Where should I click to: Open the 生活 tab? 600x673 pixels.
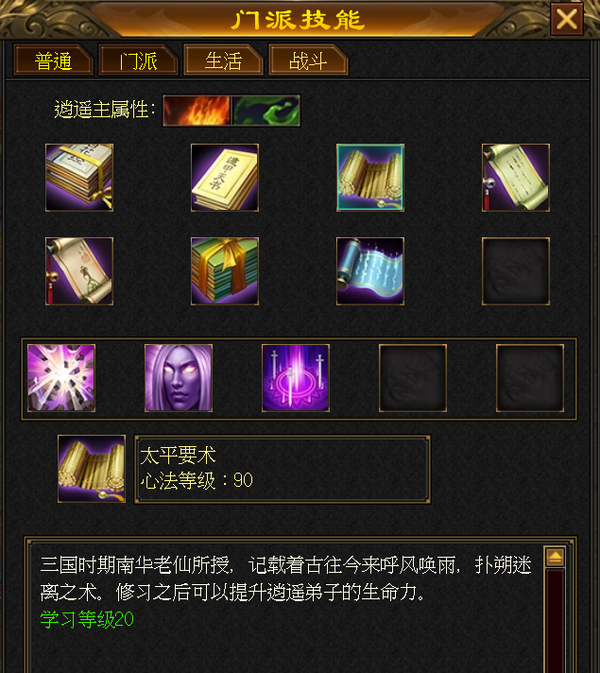click(x=223, y=60)
